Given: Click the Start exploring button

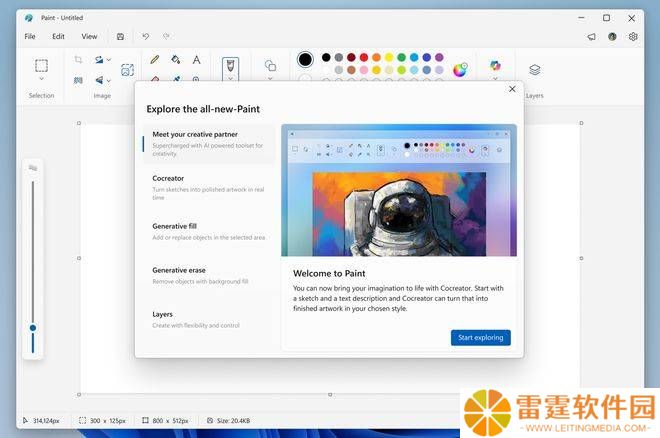Looking at the screenshot, I should pos(481,338).
